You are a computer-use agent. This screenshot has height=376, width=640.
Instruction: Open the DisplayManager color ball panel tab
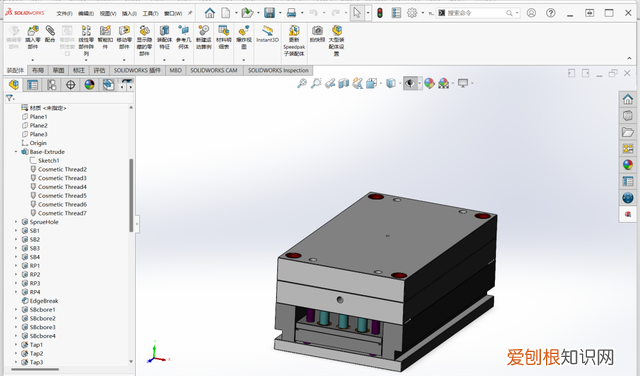(x=89, y=85)
